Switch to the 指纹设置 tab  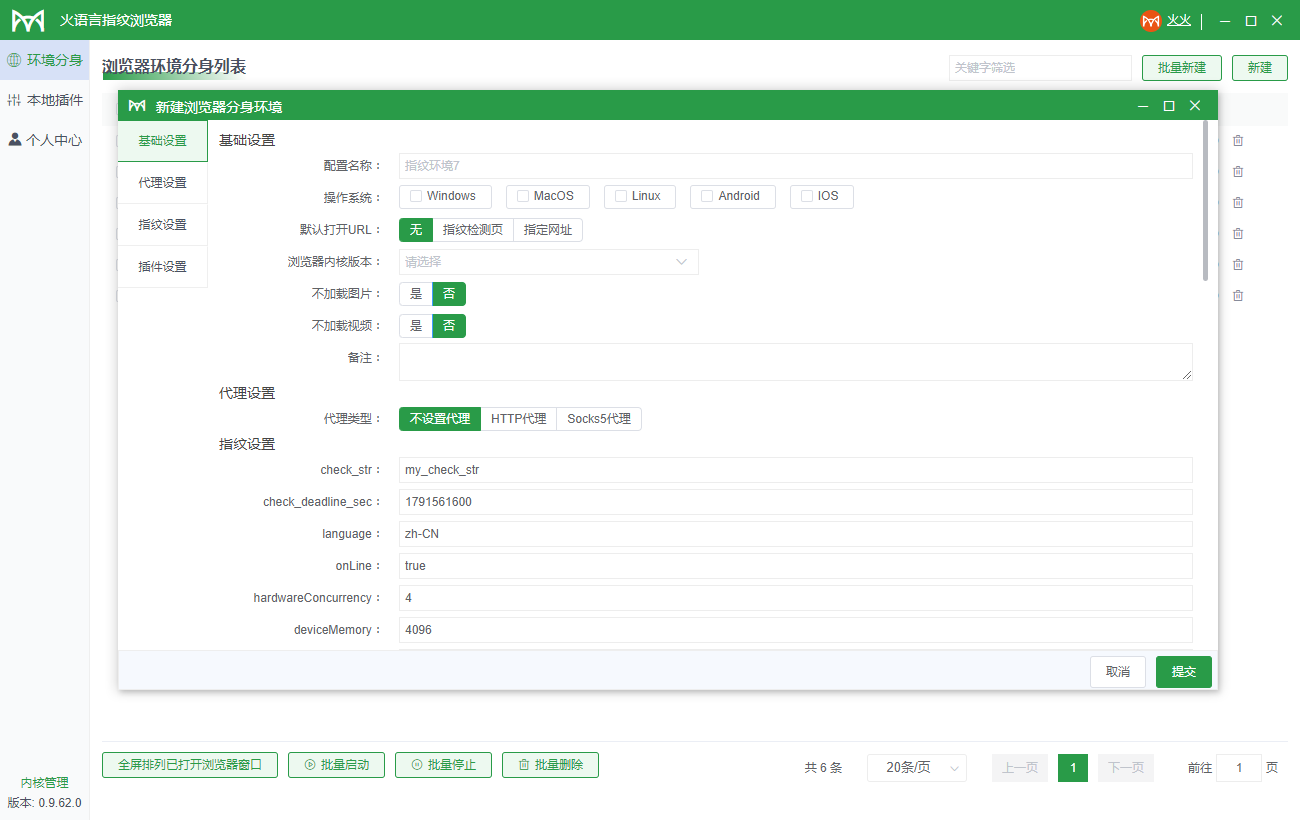pyautogui.click(x=162, y=225)
